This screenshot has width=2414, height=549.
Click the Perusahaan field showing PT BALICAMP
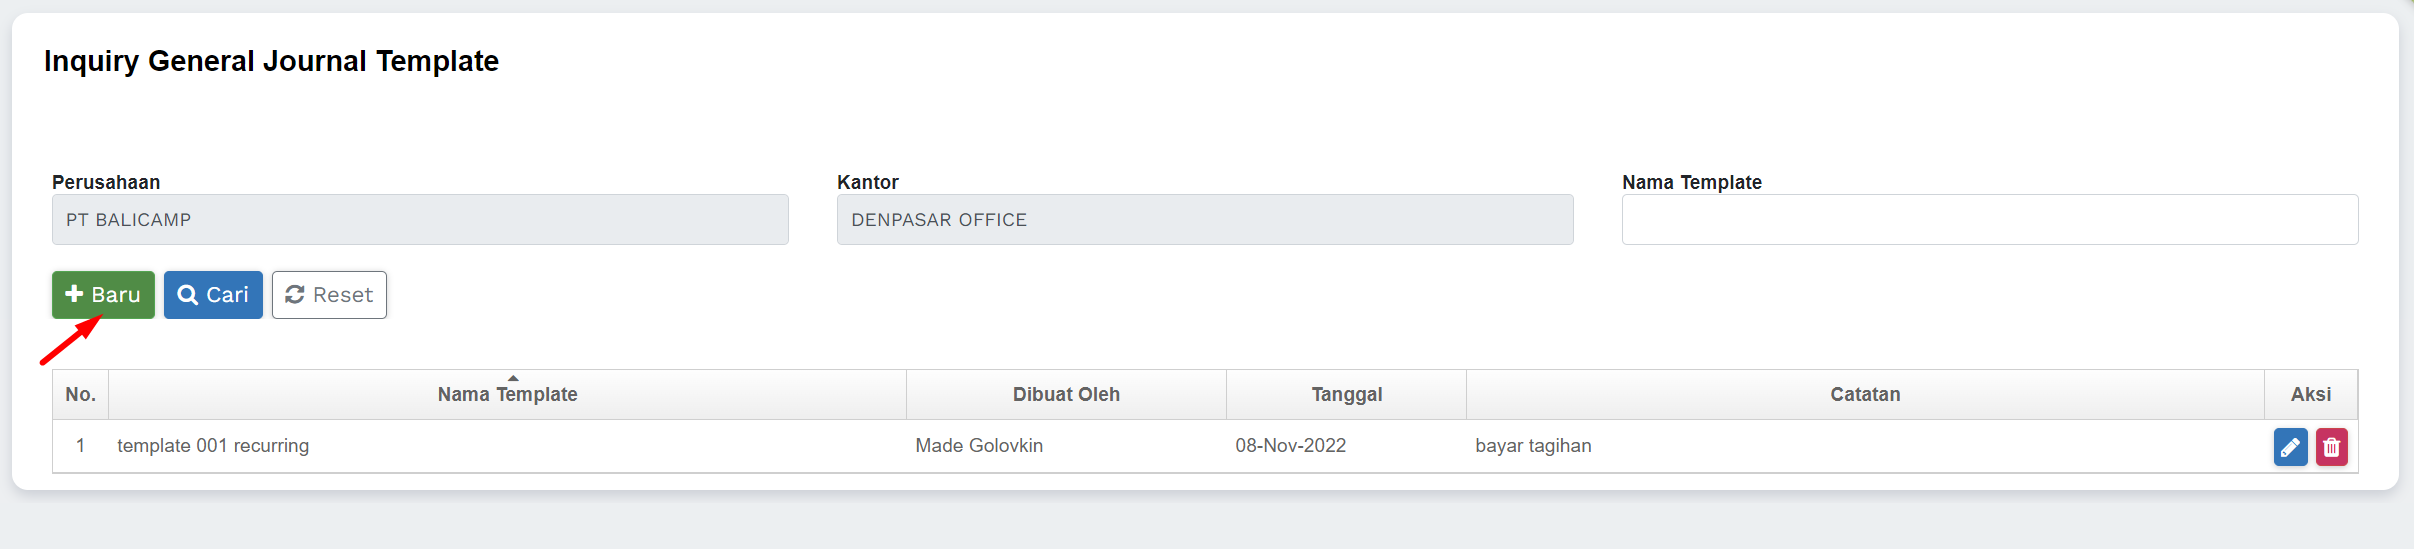(x=420, y=220)
